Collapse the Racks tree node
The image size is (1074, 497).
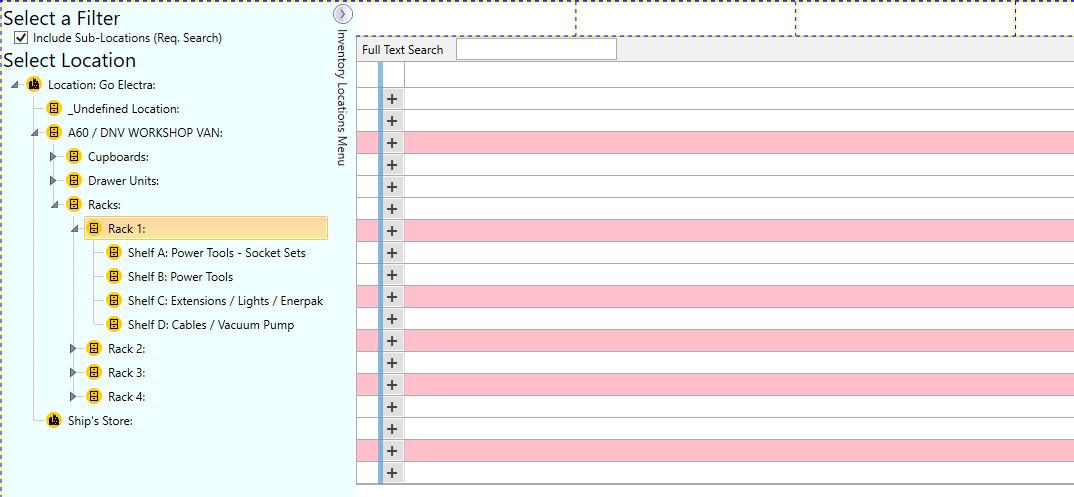point(55,205)
